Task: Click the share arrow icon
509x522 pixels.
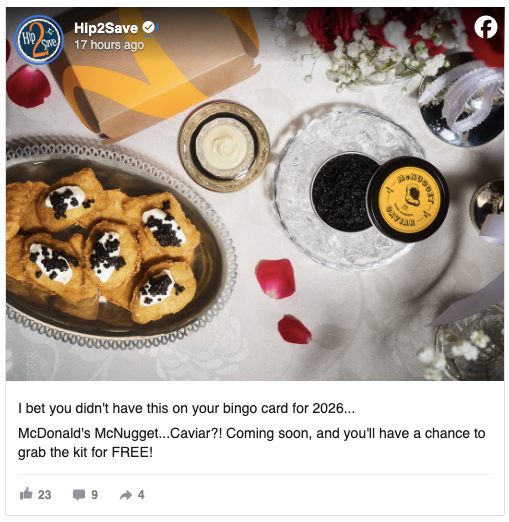Action: (x=126, y=495)
